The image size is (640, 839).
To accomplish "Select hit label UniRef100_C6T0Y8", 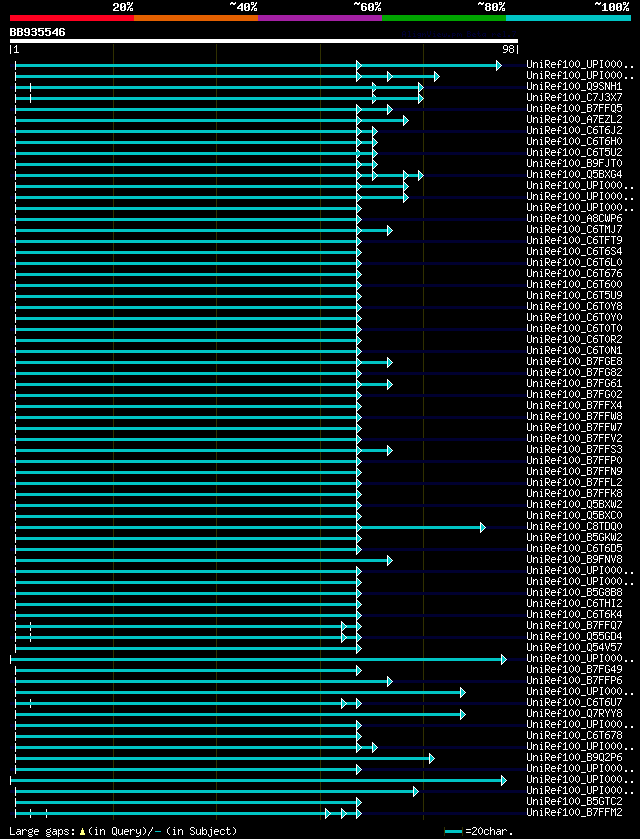I will pyautogui.click(x=574, y=307).
